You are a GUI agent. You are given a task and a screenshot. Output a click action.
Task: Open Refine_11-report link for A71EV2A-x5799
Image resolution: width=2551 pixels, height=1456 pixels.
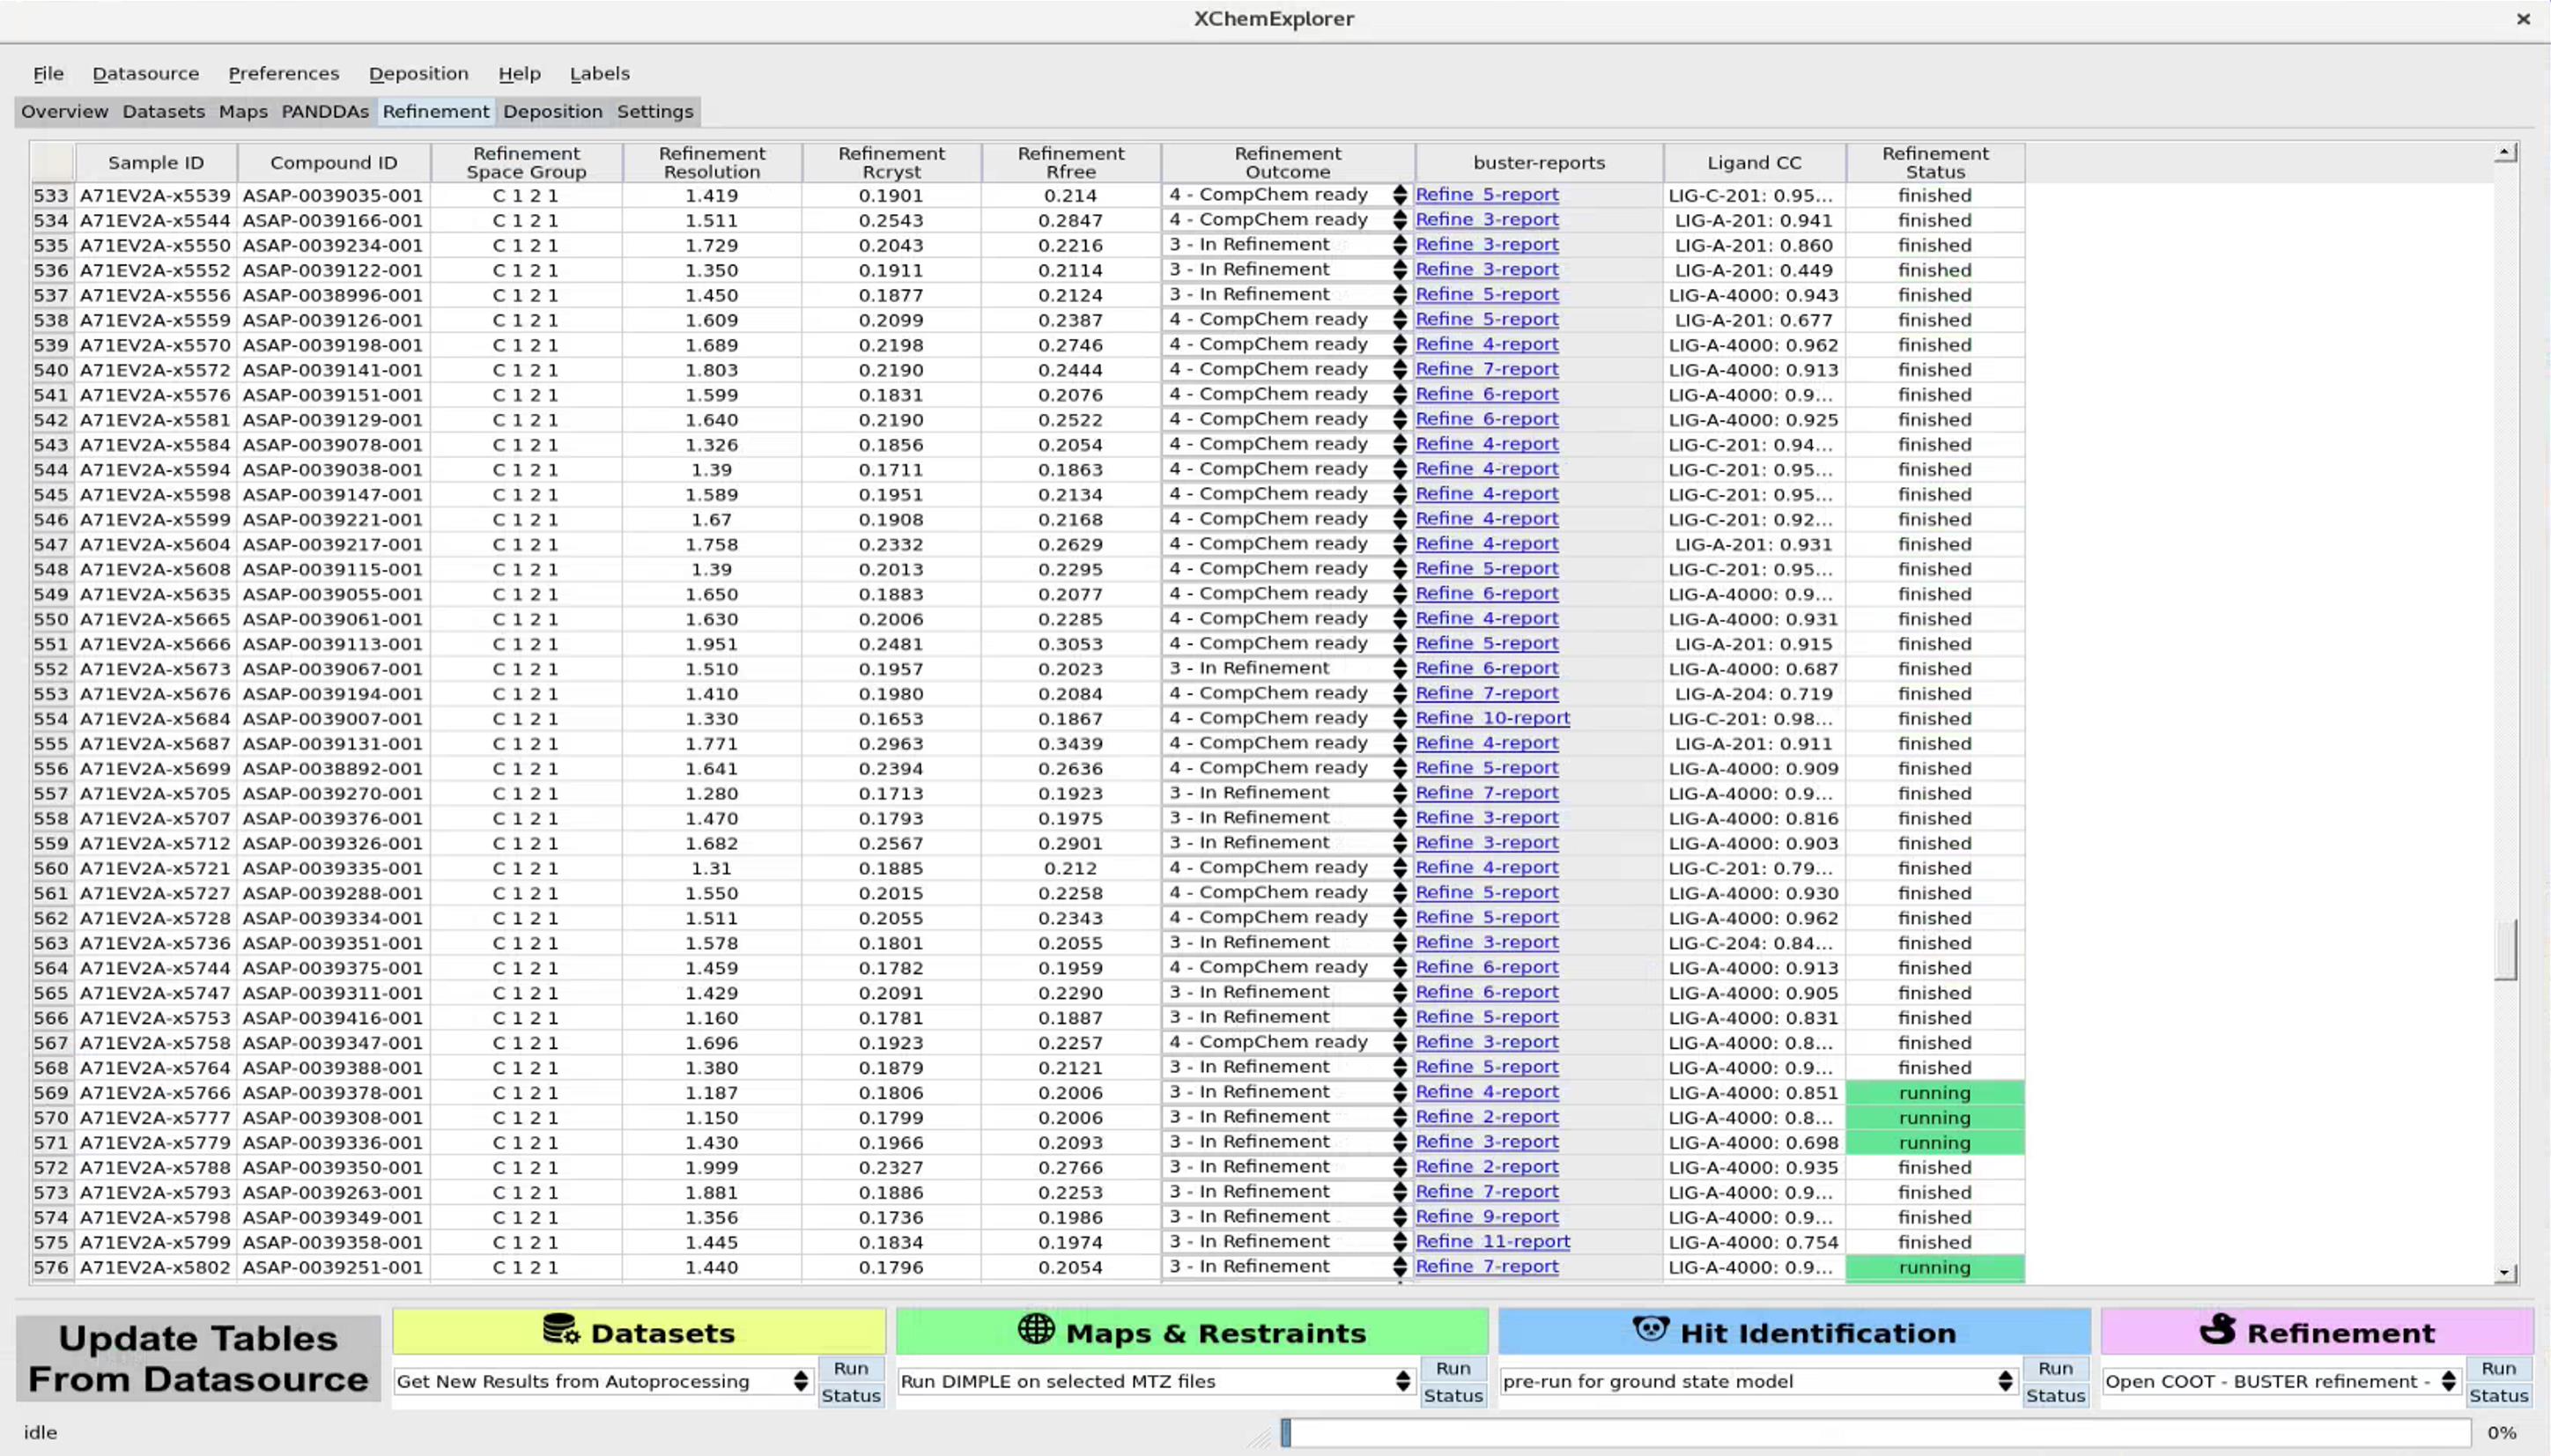coord(1492,1241)
